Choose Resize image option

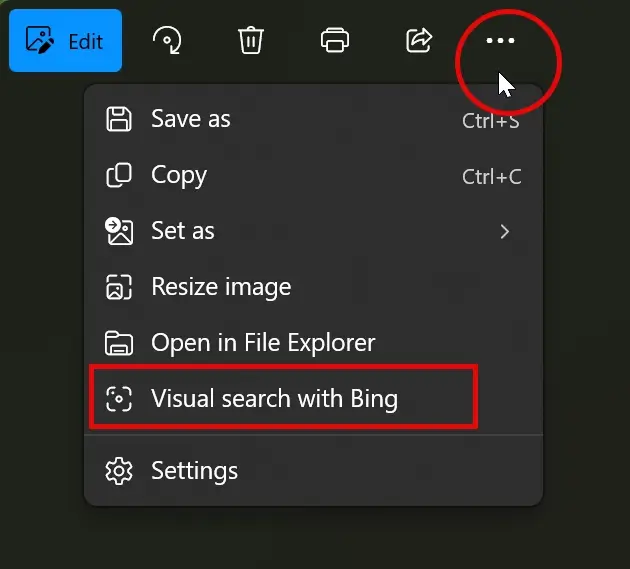point(313,287)
